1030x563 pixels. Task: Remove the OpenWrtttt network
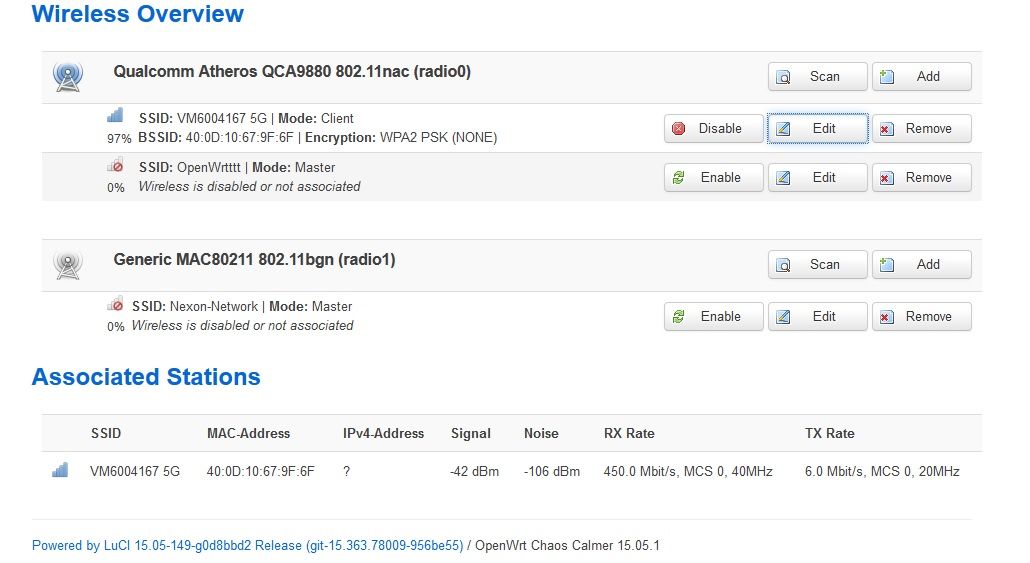[x=921, y=178]
